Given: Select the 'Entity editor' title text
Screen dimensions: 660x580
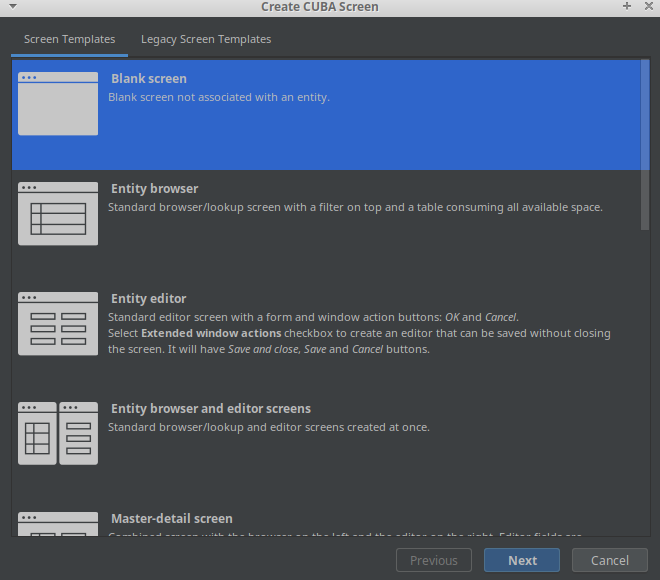Looking at the screenshot, I should pyautogui.click(x=149, y=298).
